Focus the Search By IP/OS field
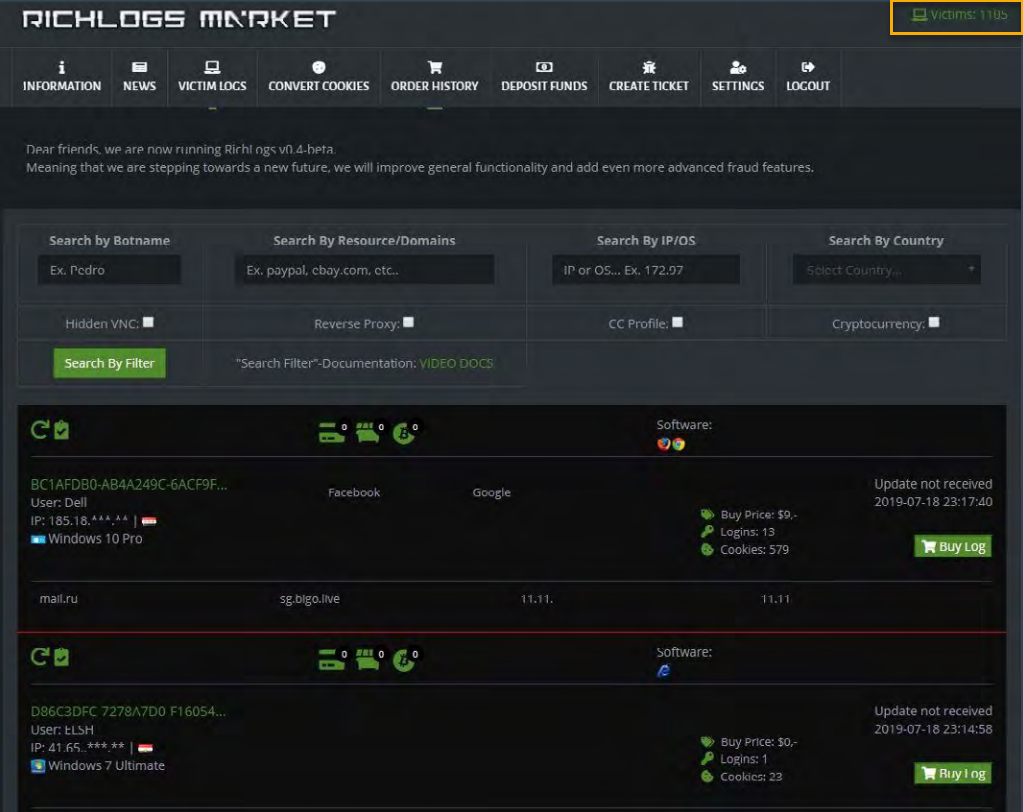This screenshot has height=812, width=1023. click(x=646, y=270)
